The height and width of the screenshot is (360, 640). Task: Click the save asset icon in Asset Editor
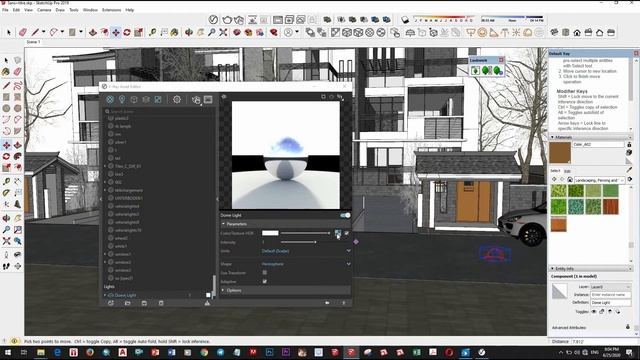[144, 303]
